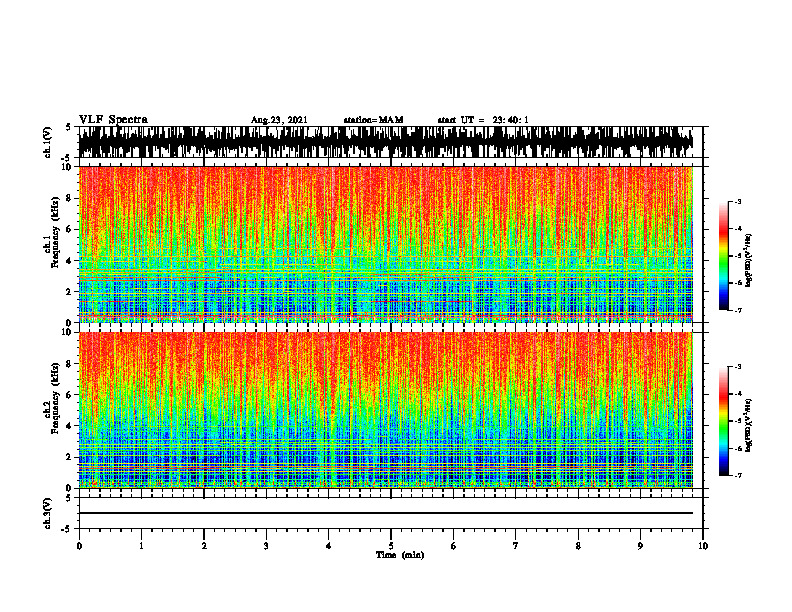792x612 pixels.
Task: Click the ch.2 color scale bar
Action: point(723,421)
